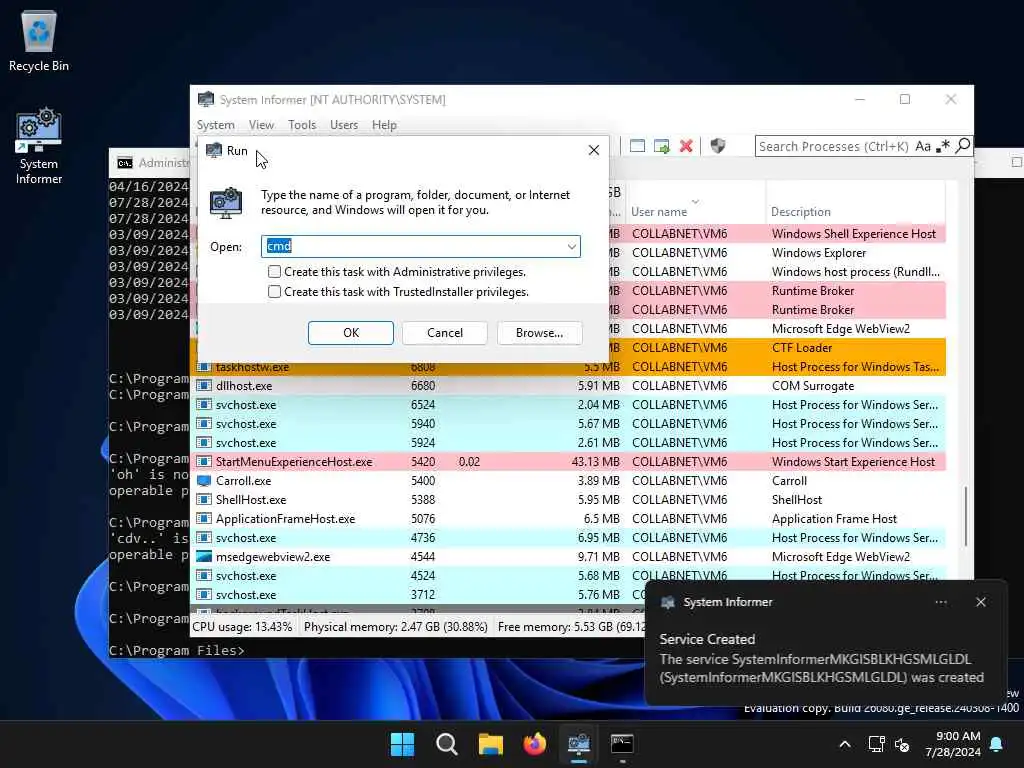The height and width of the screenshot is (768, 1024).
Task: Switch to System Informer on the taskbar
Action: [579, 744]
